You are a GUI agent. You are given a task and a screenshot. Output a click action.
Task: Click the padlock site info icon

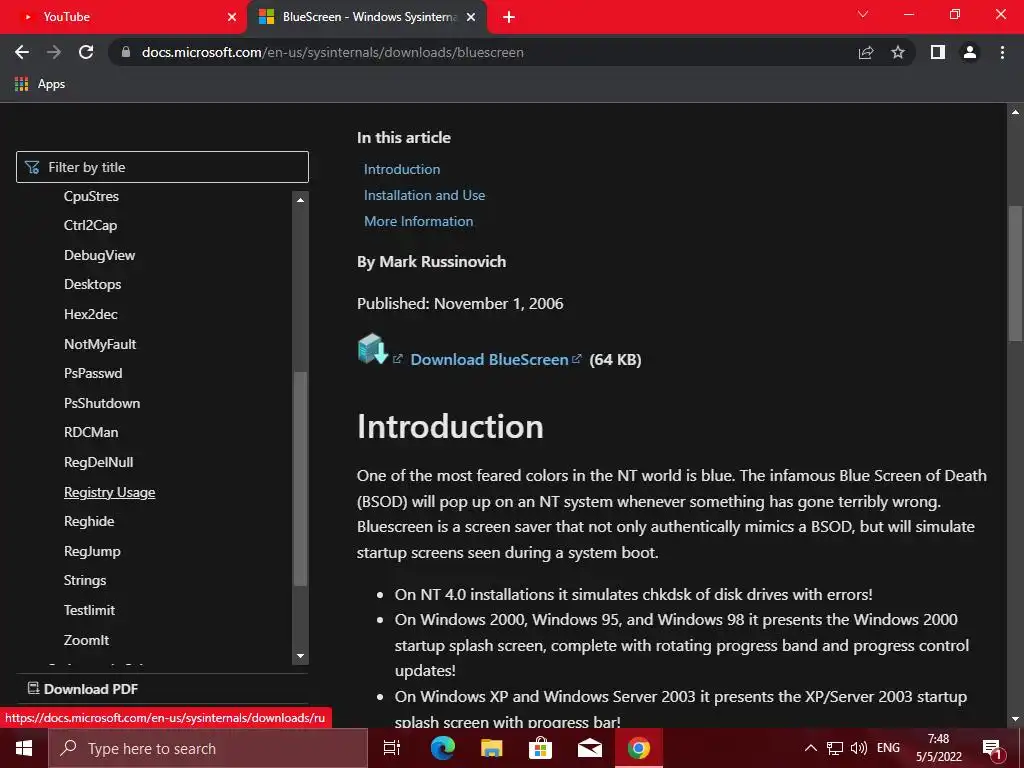126,52
